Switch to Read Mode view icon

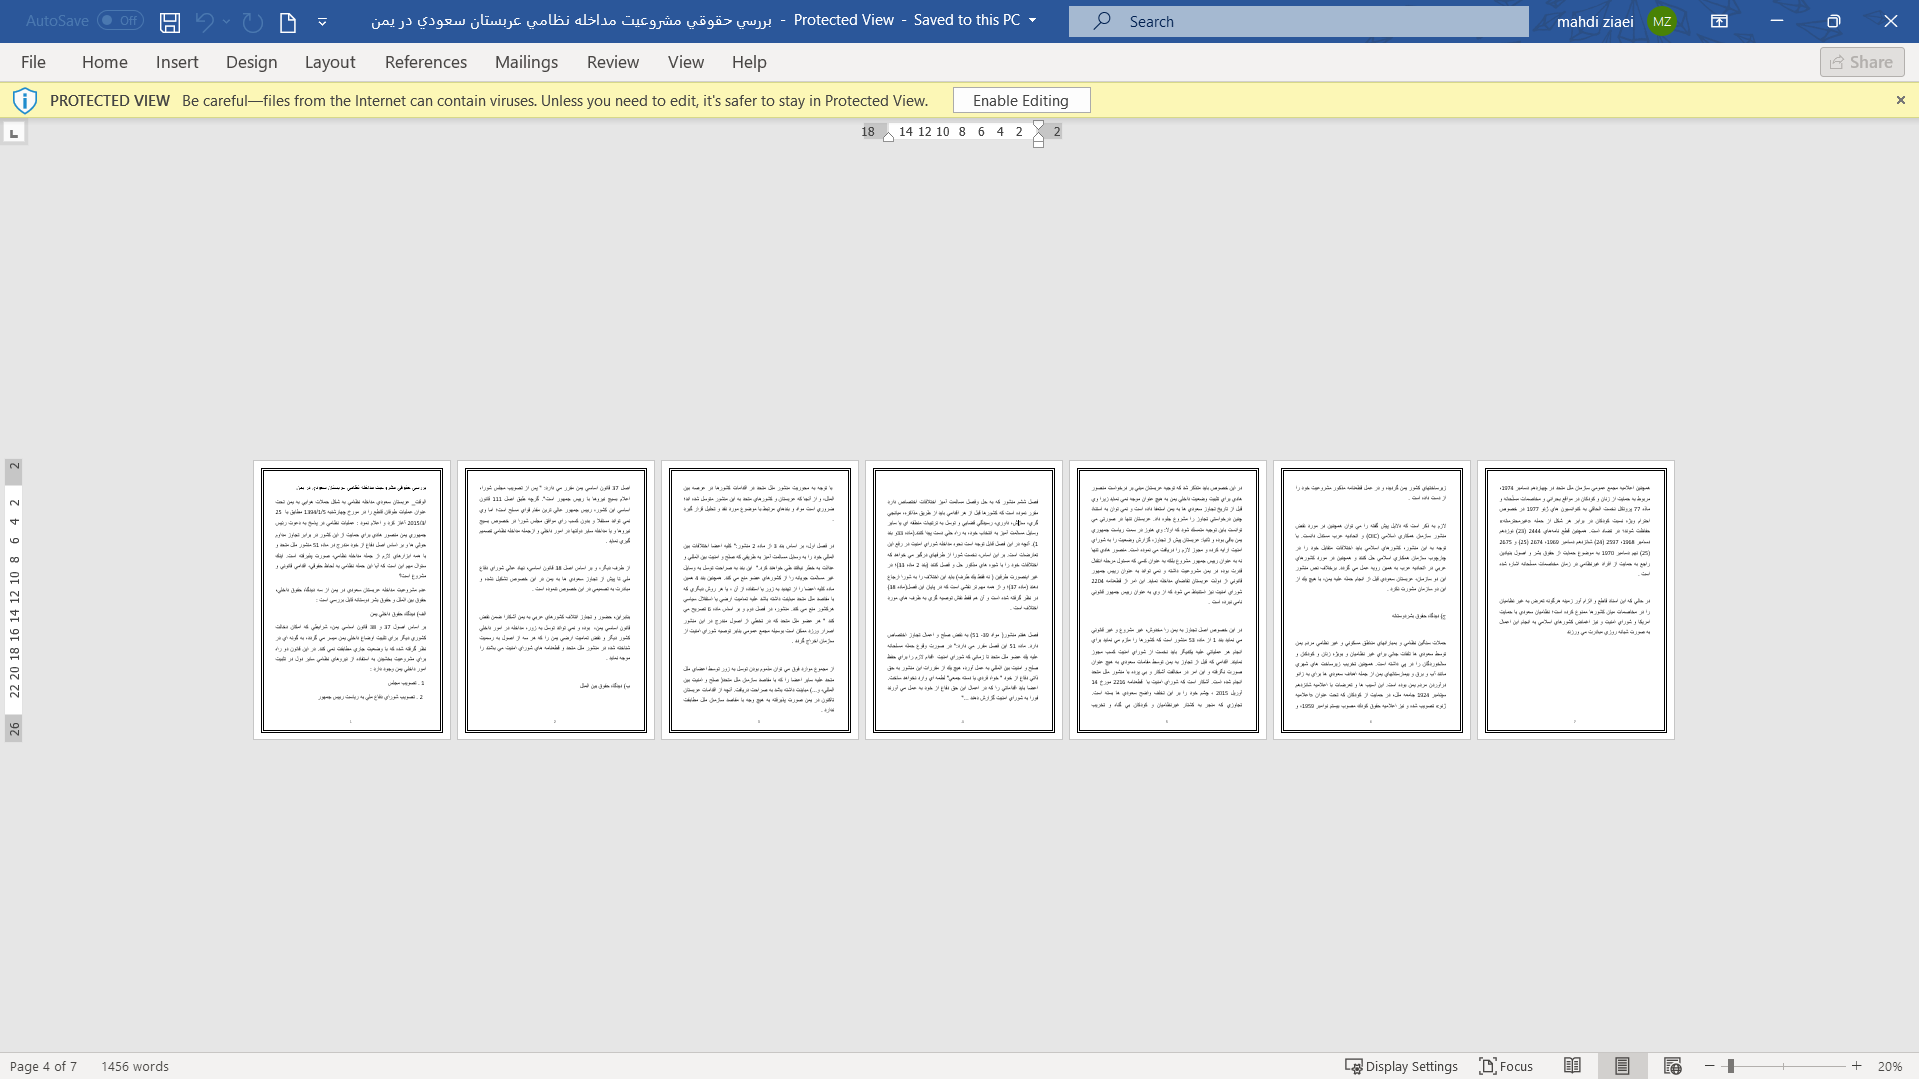click(x=1572, y=1066)
